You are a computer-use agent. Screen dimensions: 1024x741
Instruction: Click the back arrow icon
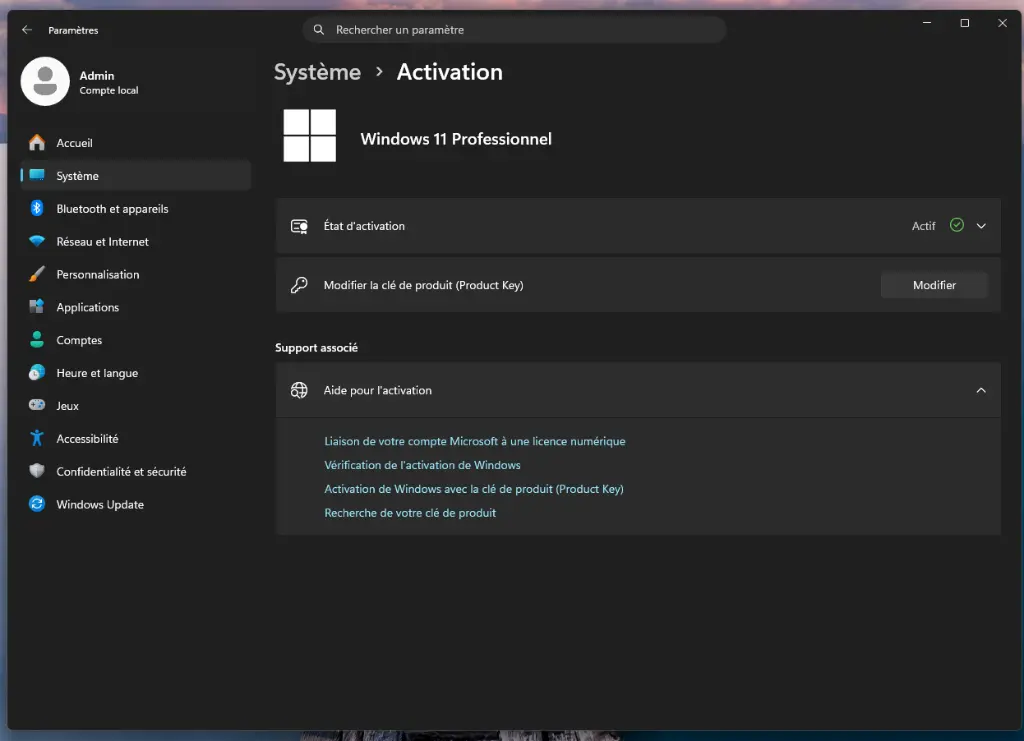click(27, 29)
